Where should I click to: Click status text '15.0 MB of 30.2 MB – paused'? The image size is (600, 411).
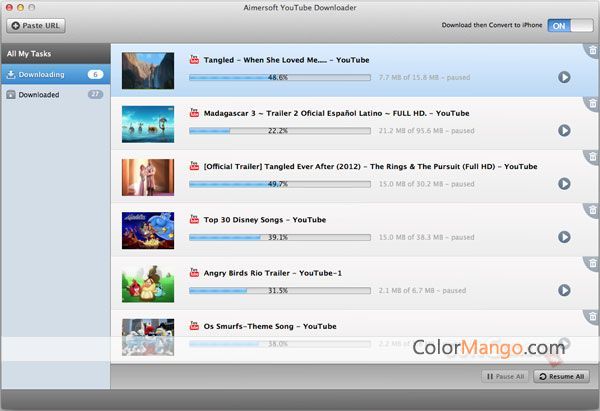[427, 184]
